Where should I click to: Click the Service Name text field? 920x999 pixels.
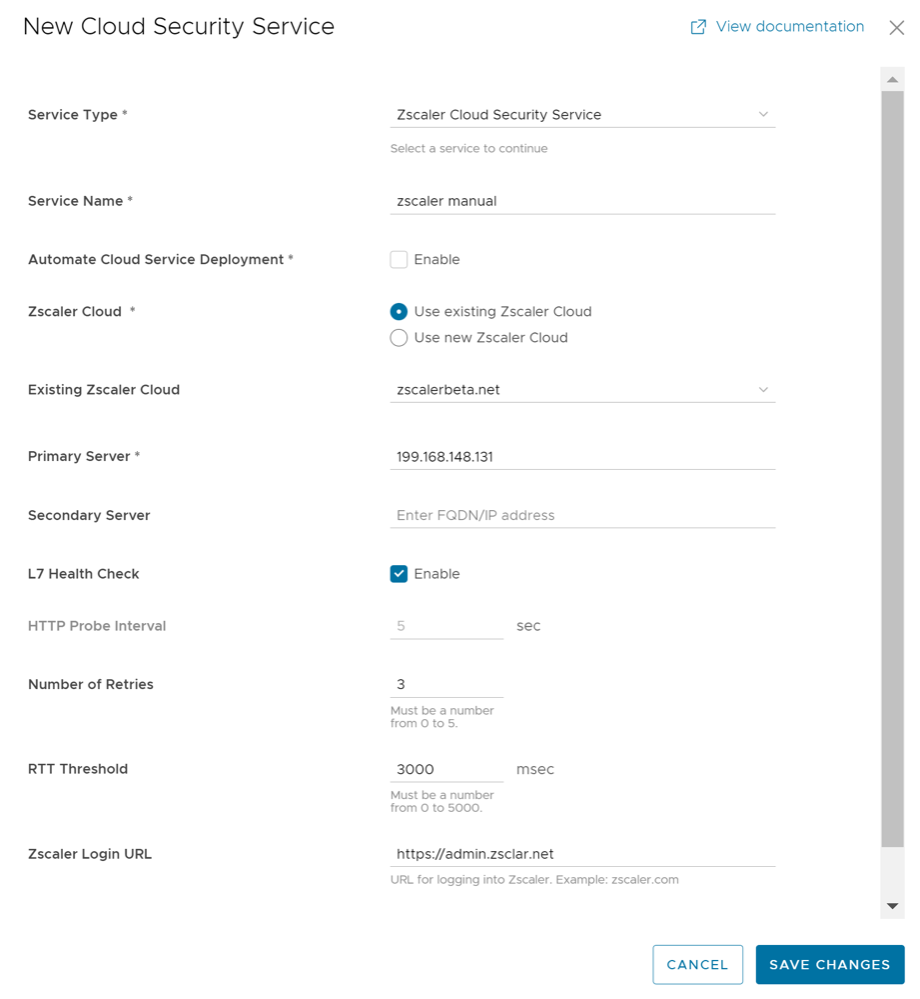pos(582,201)
